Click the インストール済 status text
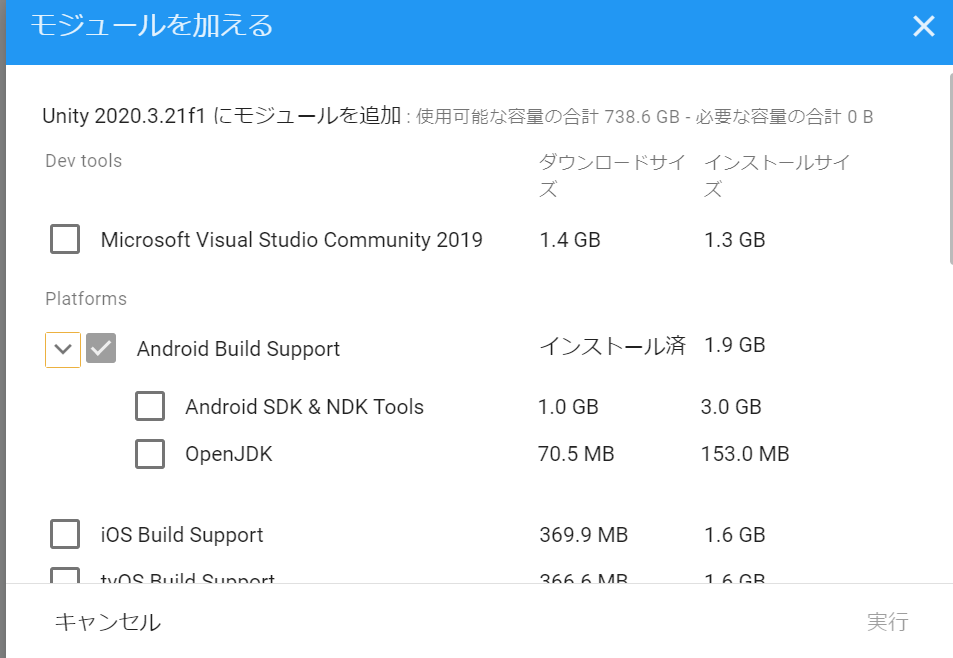 coord(613,345)
